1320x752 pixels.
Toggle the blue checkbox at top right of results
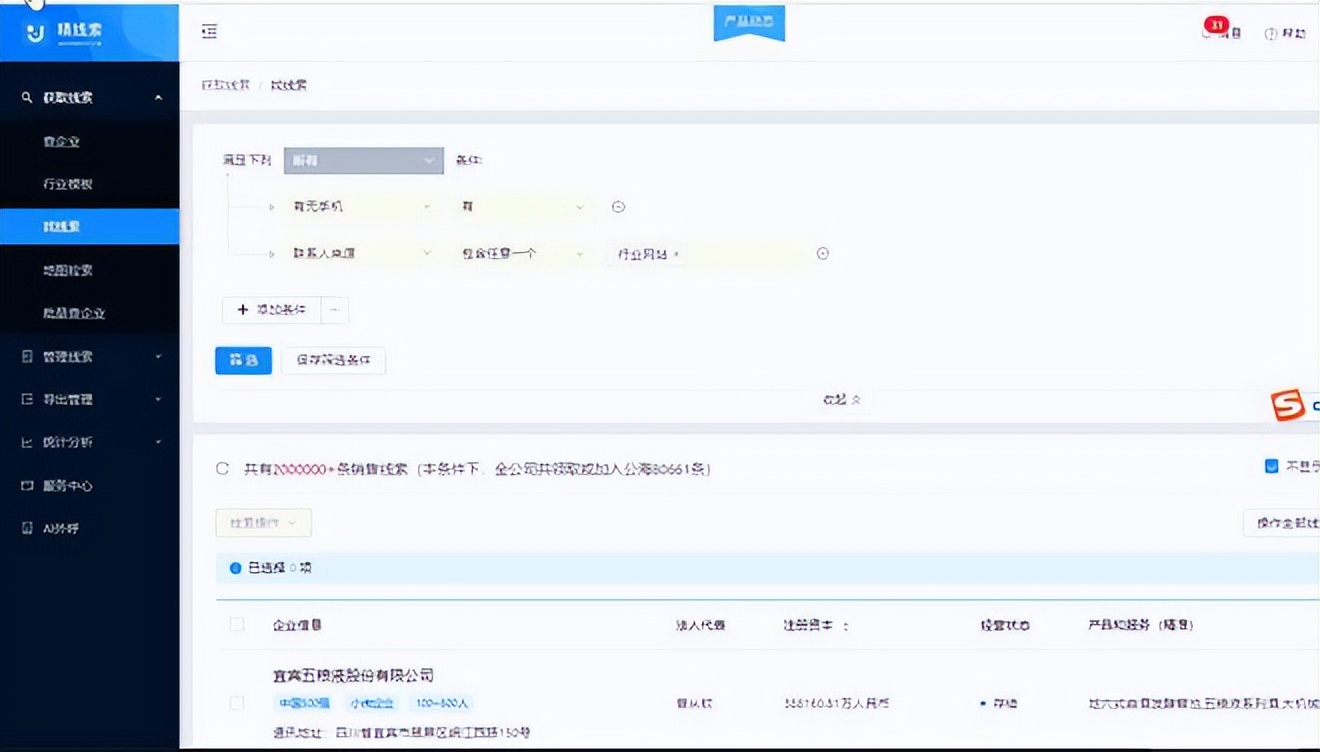pos(1272,465)
